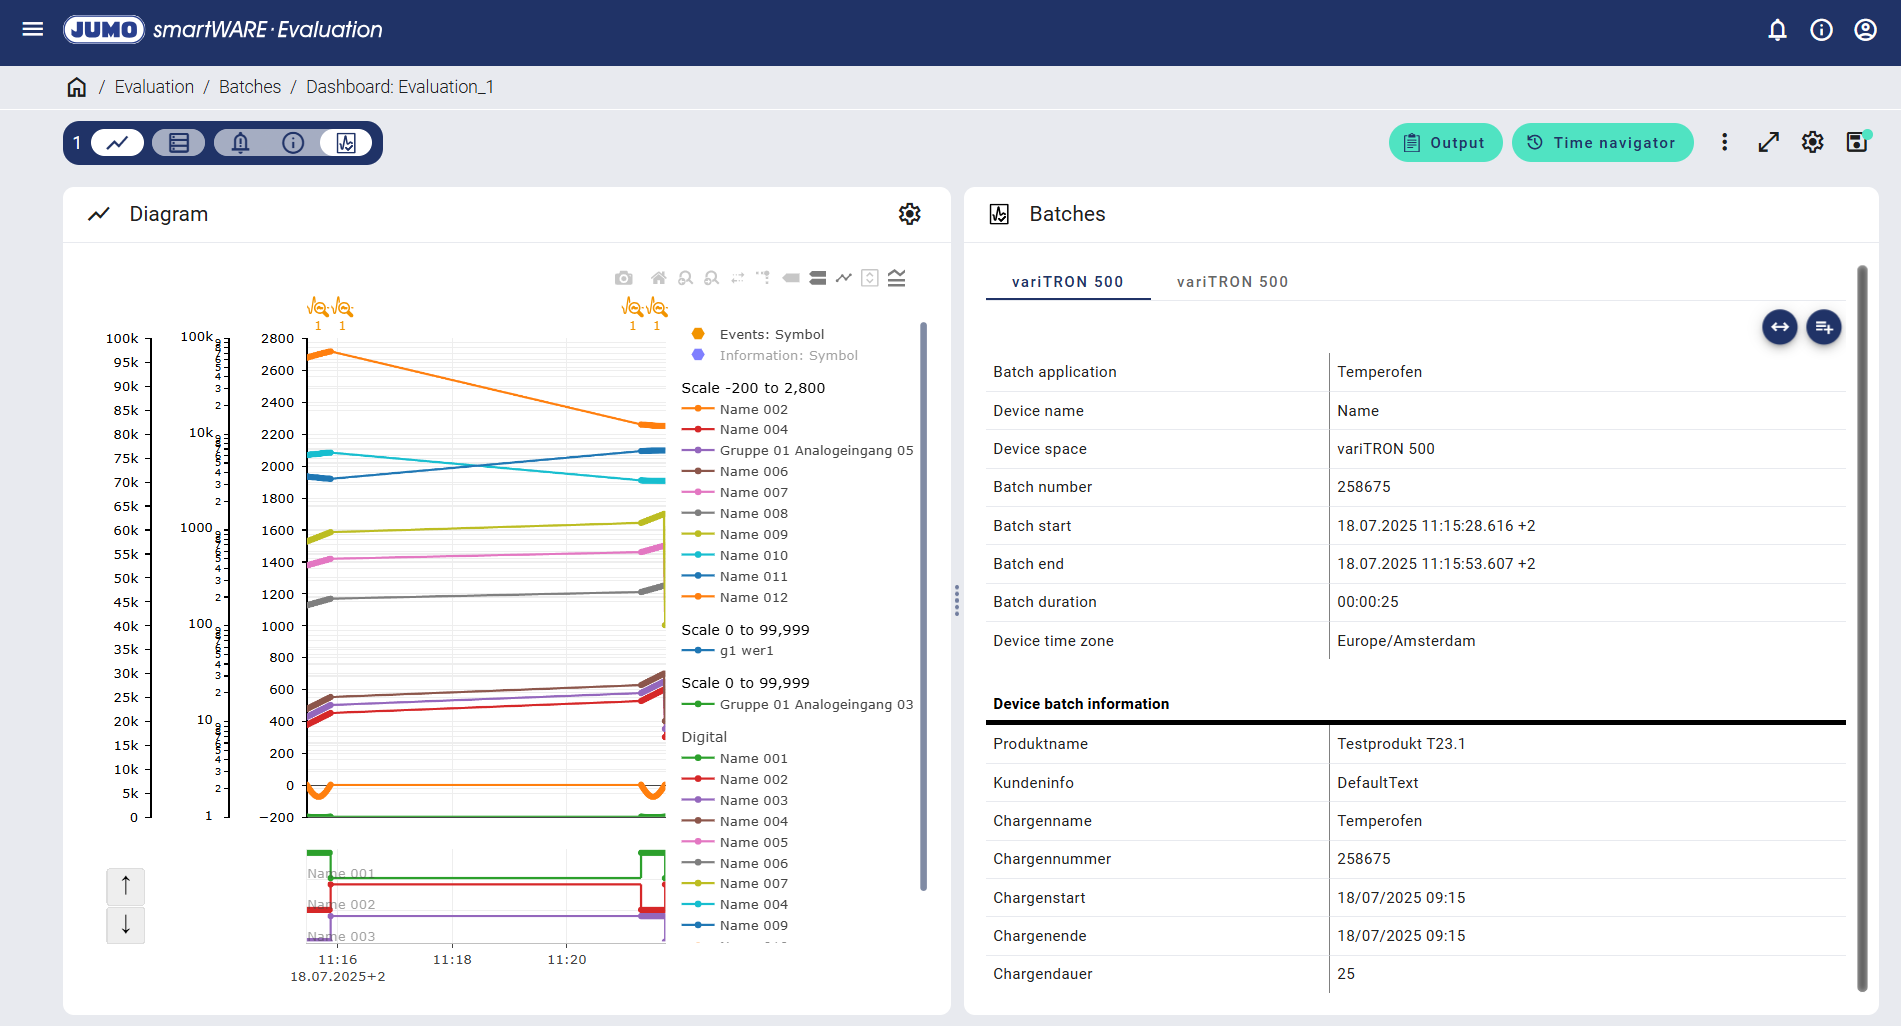Open the hamburger navigation menu
This screenshot has width=1901, height=1026.
32,29
